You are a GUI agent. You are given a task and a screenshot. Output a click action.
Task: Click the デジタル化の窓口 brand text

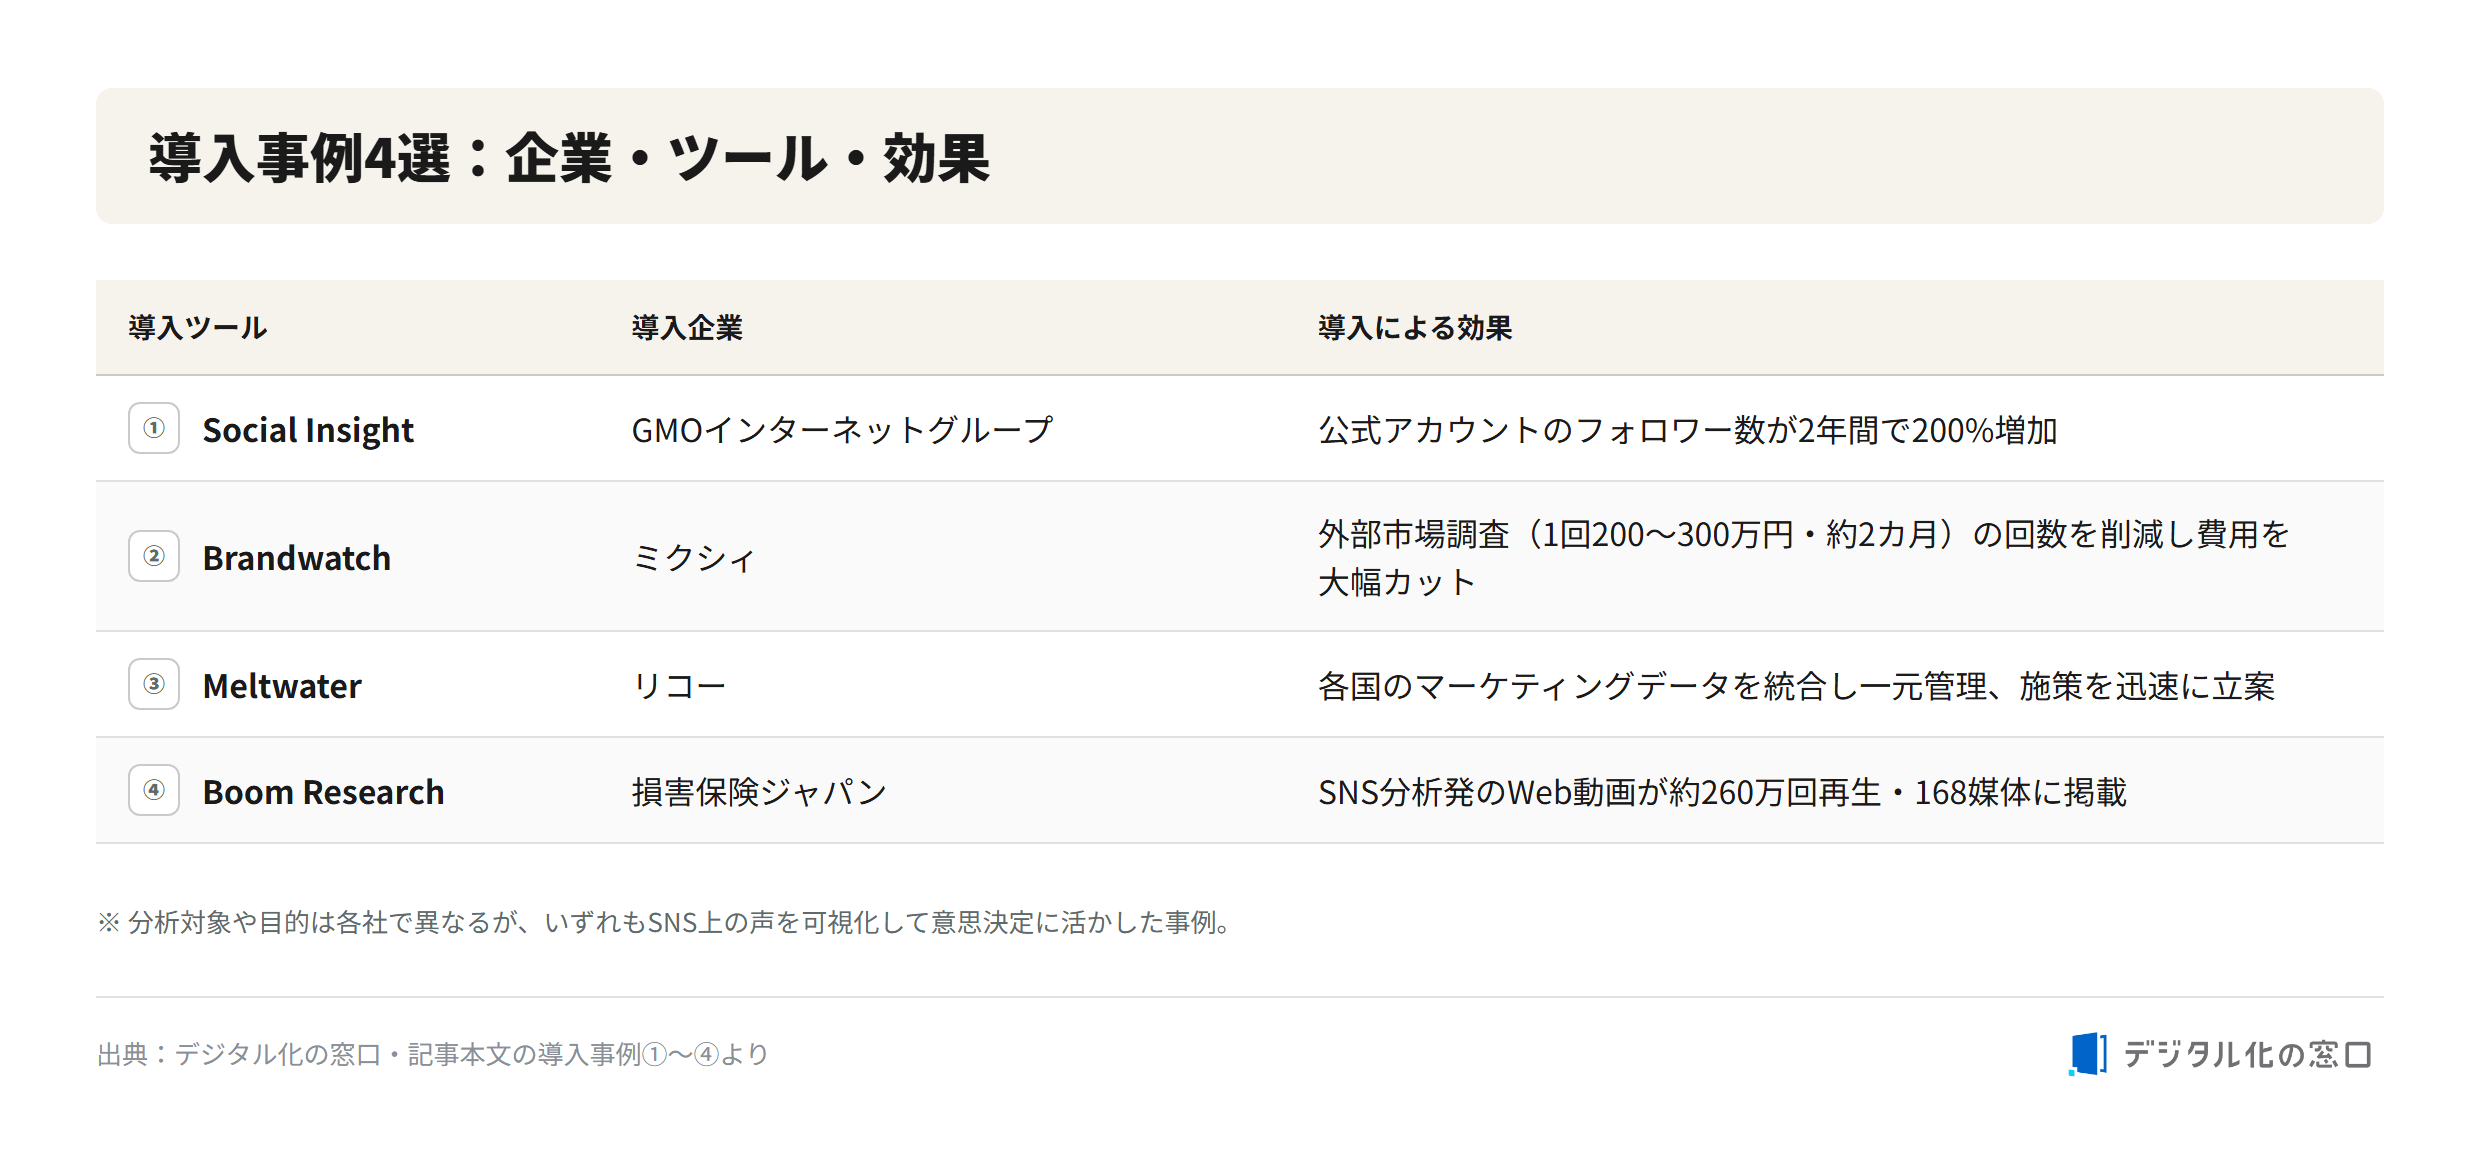pos(2247,1054)
